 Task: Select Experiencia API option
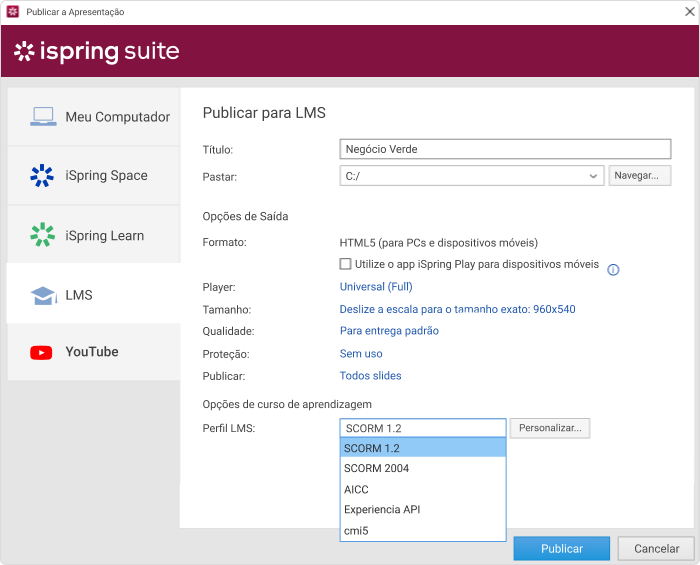coord(423,509)
